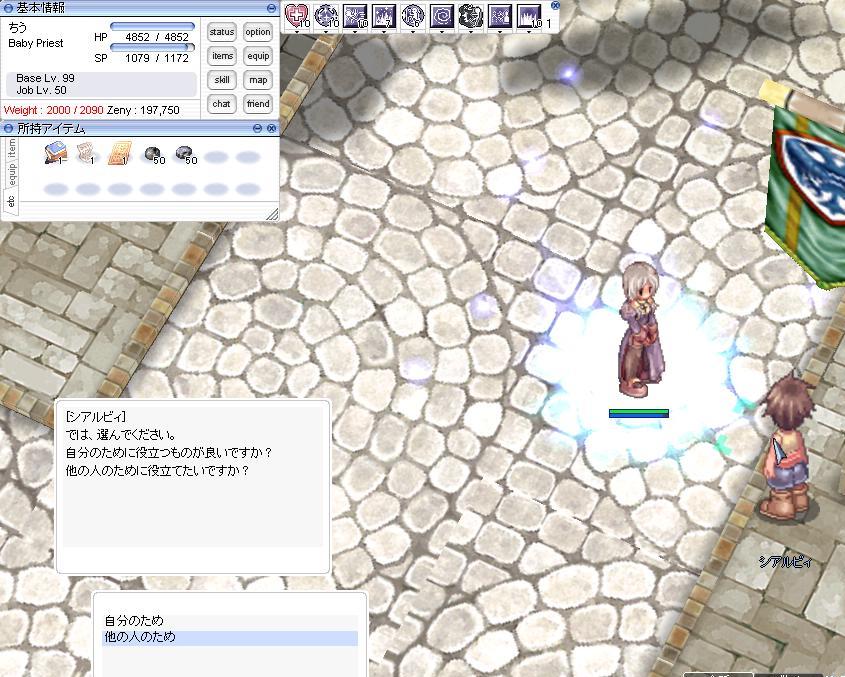Open the arrow beneath the Heal skill
Screen dimensions: 845x677
[296, 32]
